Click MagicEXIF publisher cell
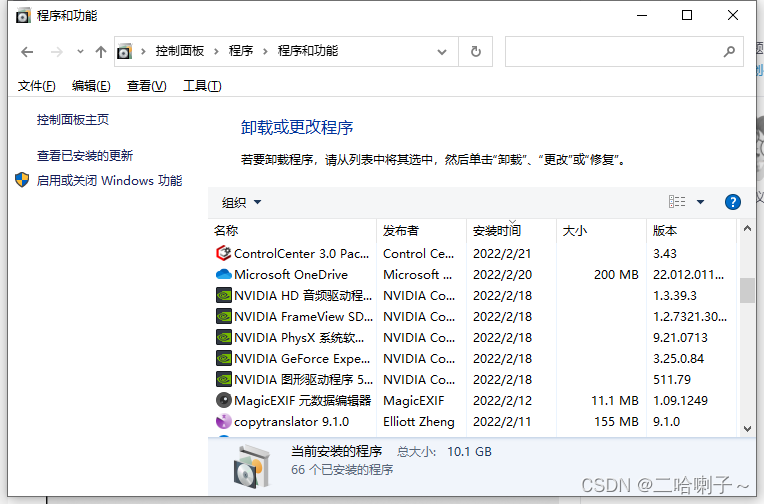764x504 pixels. 414,401
